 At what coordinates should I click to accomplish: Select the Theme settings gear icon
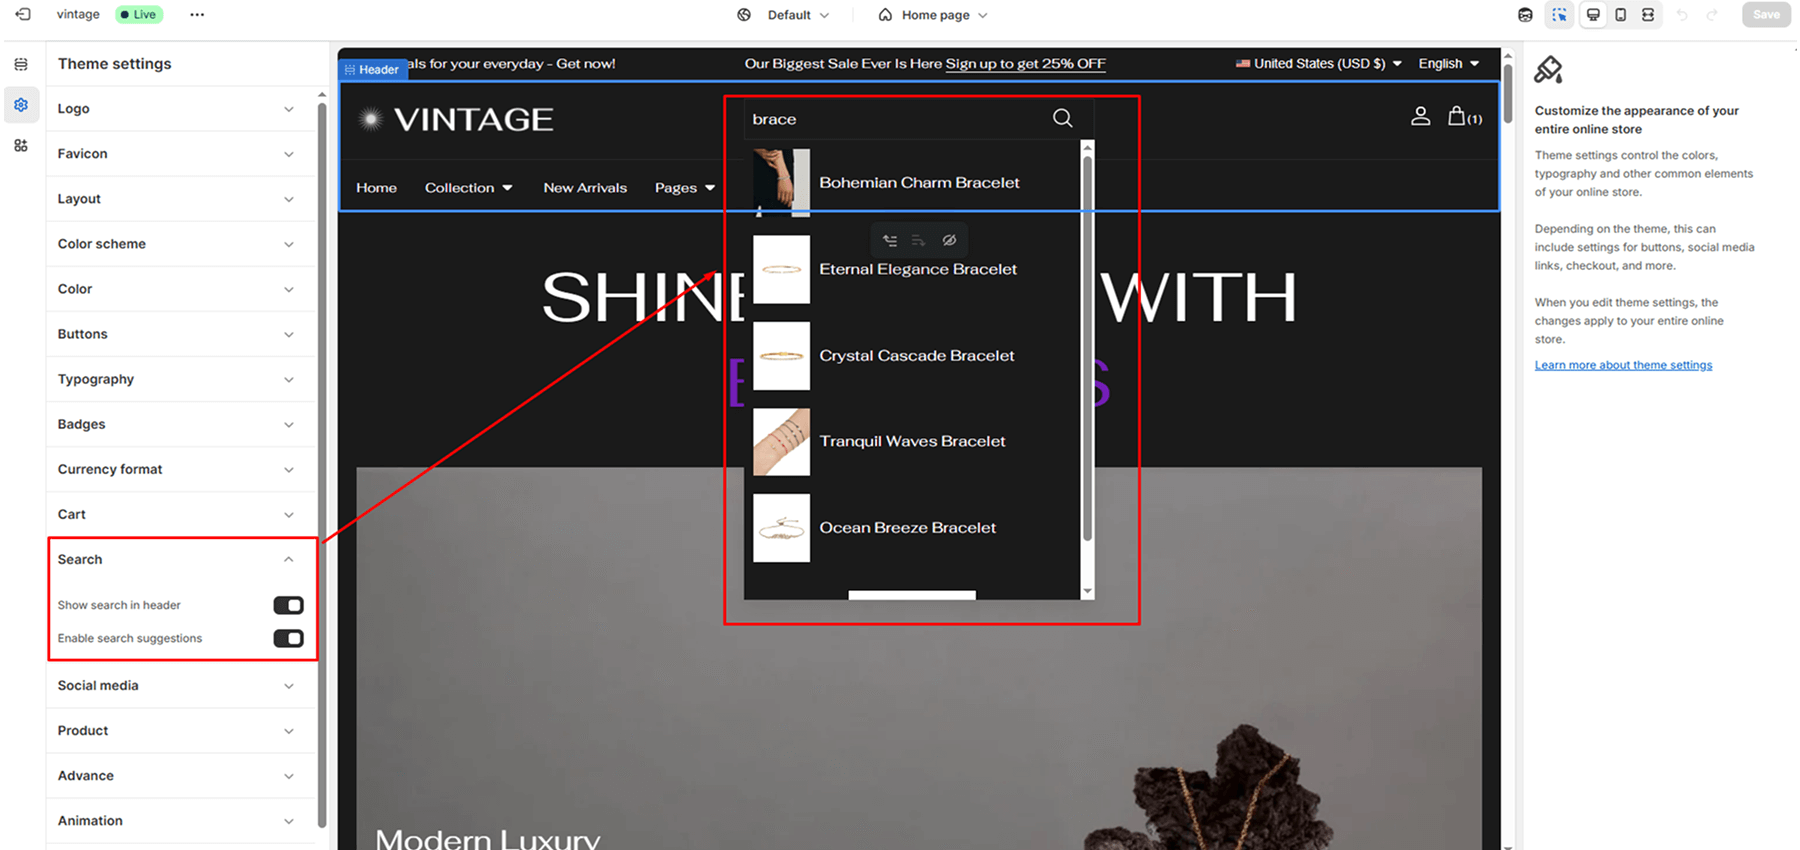tap(21, 104)
